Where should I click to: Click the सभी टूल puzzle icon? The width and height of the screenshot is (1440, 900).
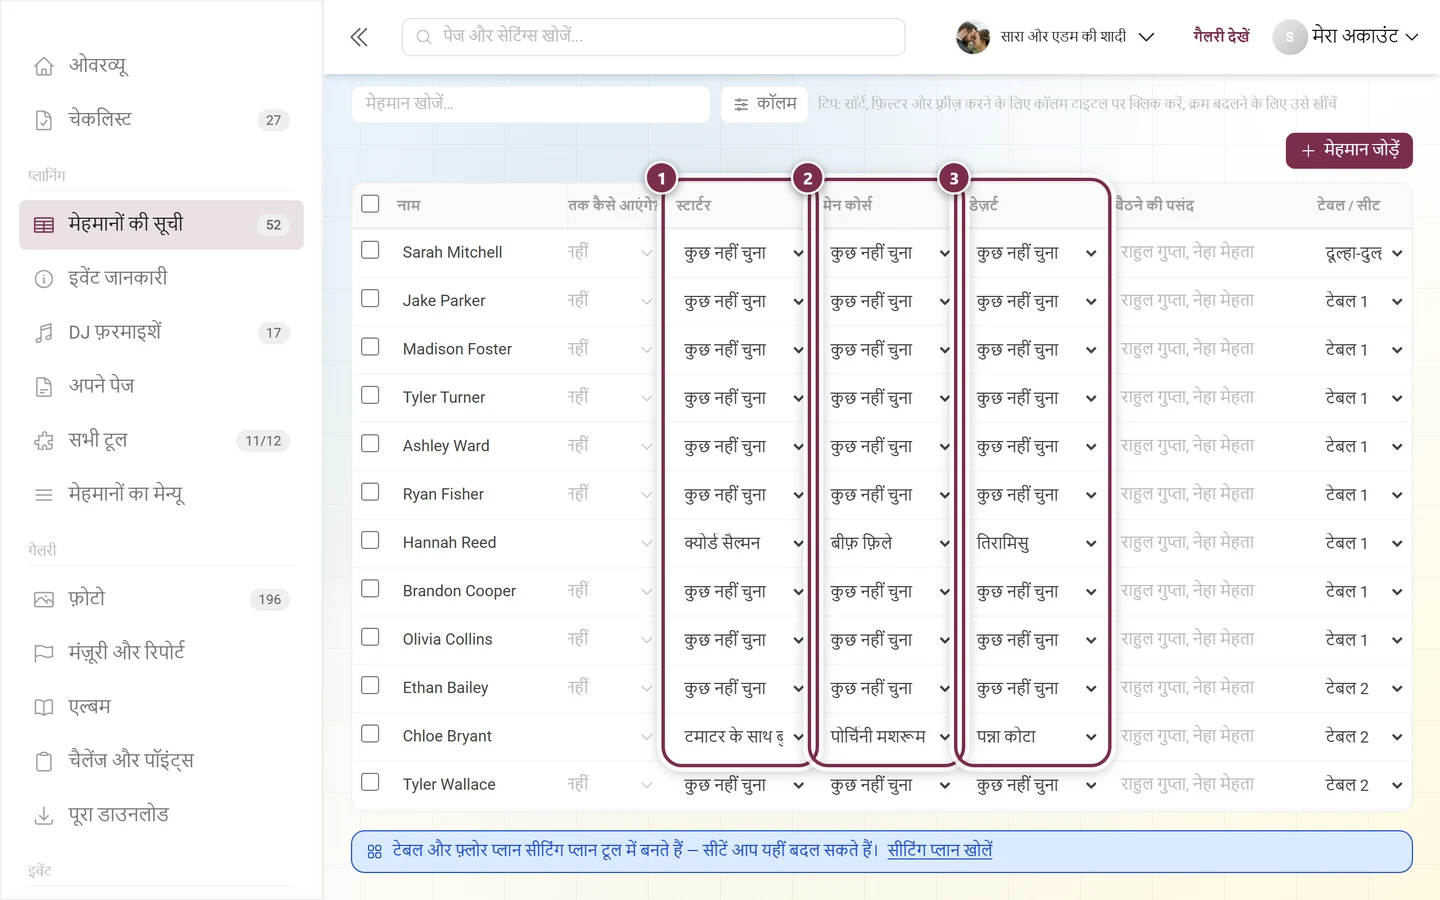point(44,441)
